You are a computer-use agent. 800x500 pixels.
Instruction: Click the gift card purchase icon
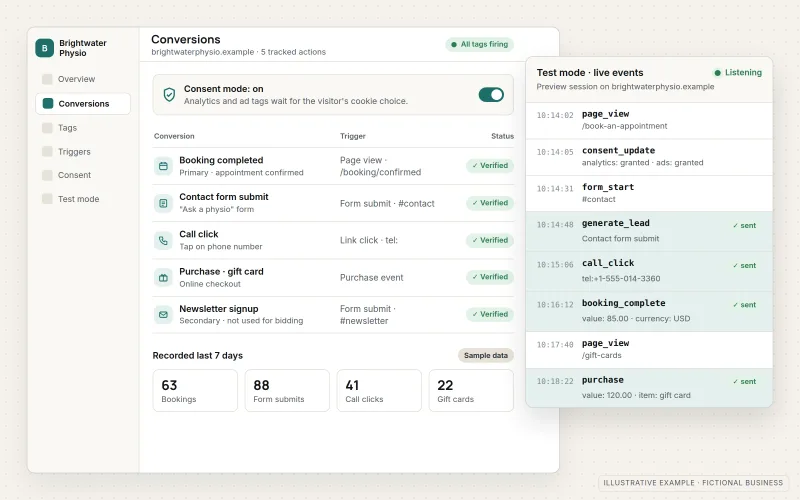(x=163, y=278)
